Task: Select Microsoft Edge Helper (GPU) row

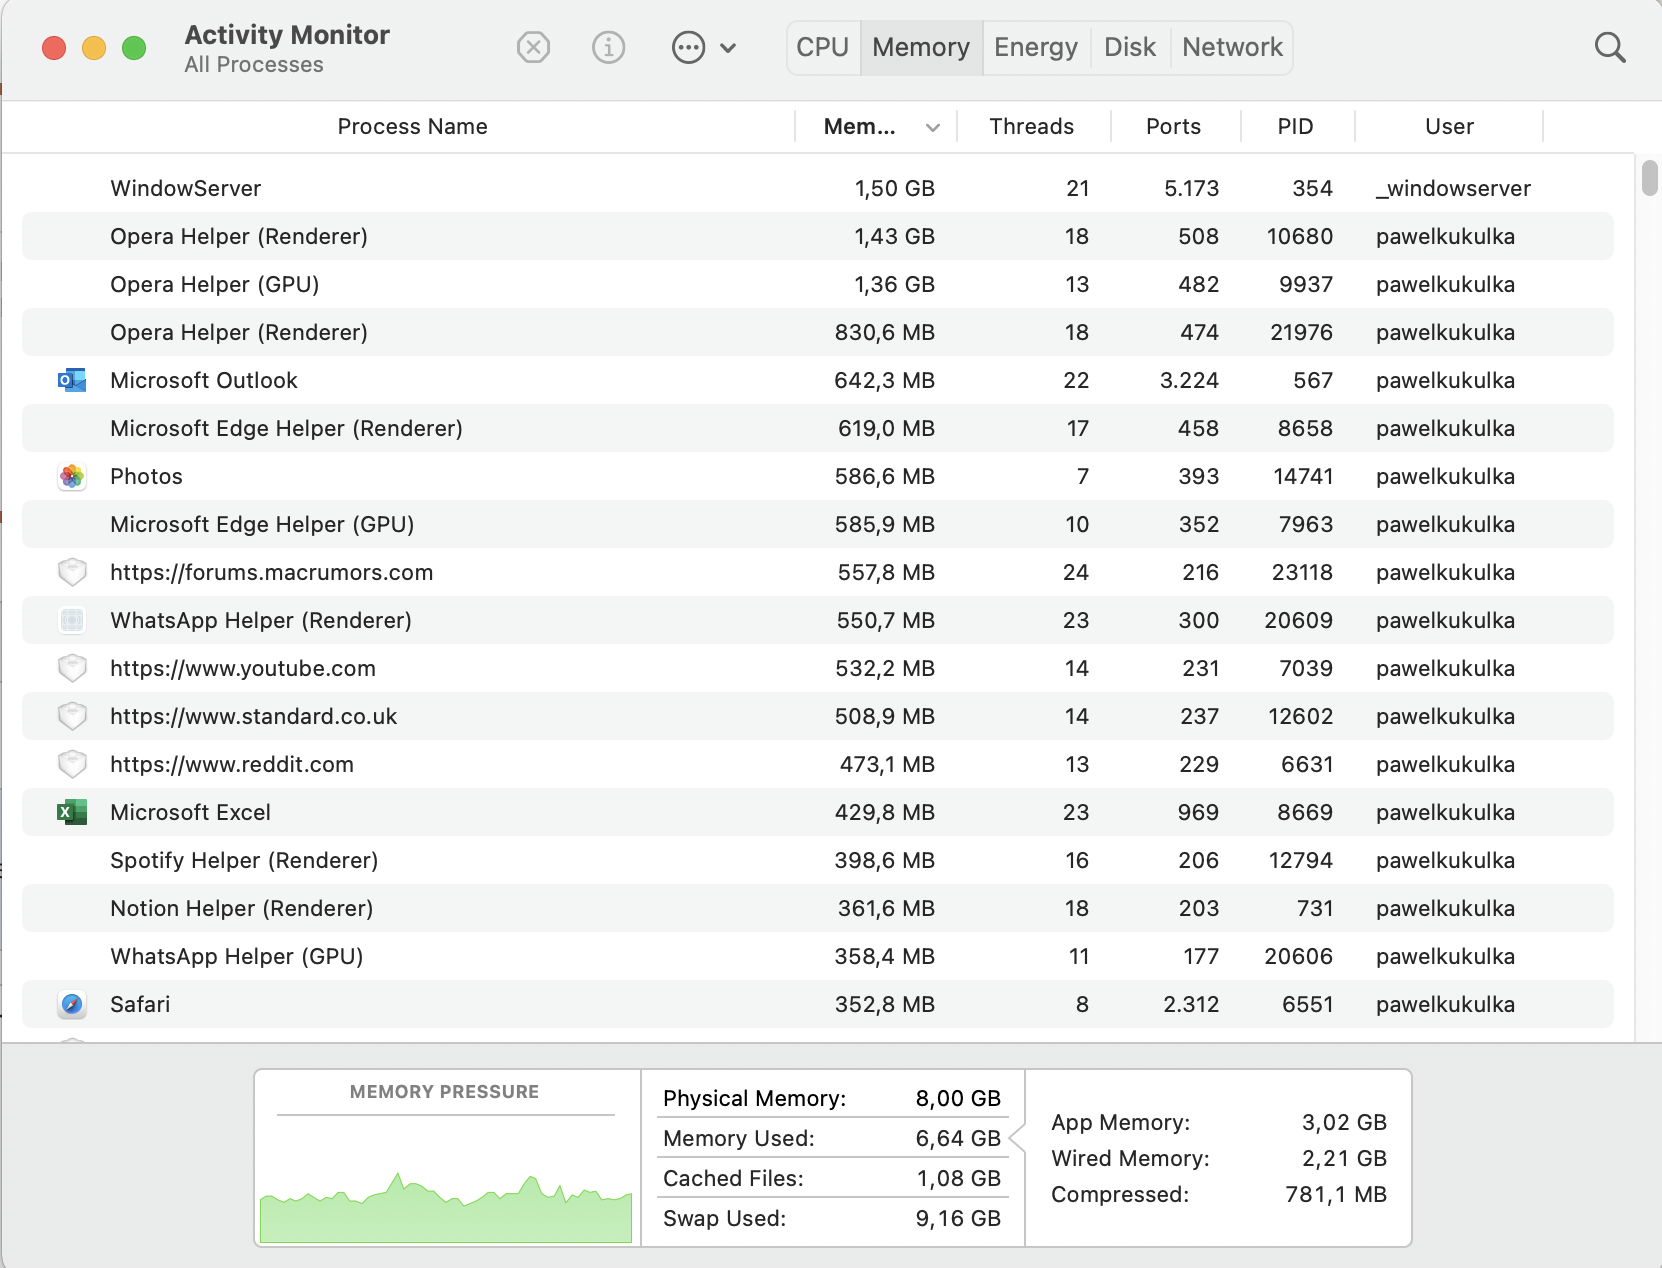Action: 818,524
